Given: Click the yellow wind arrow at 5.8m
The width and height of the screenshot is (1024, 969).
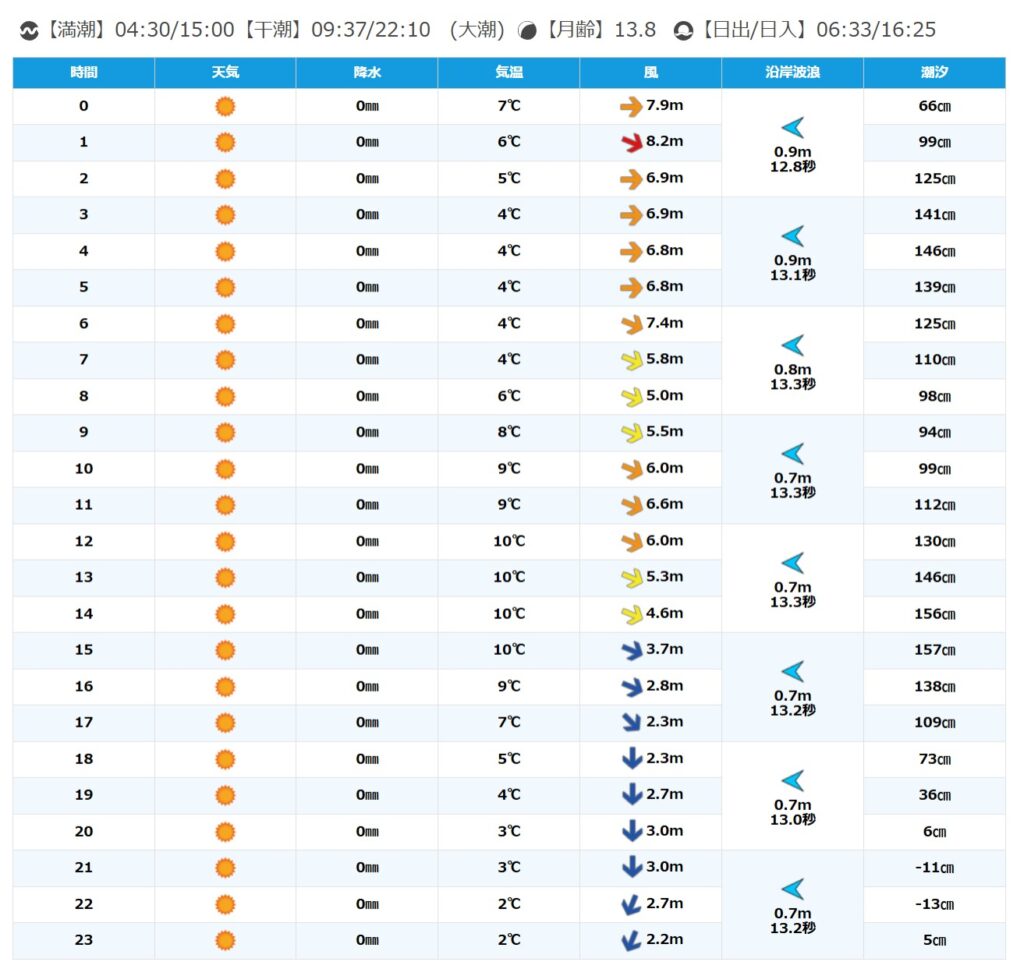Looking at the screenshot, I should 631,360.
